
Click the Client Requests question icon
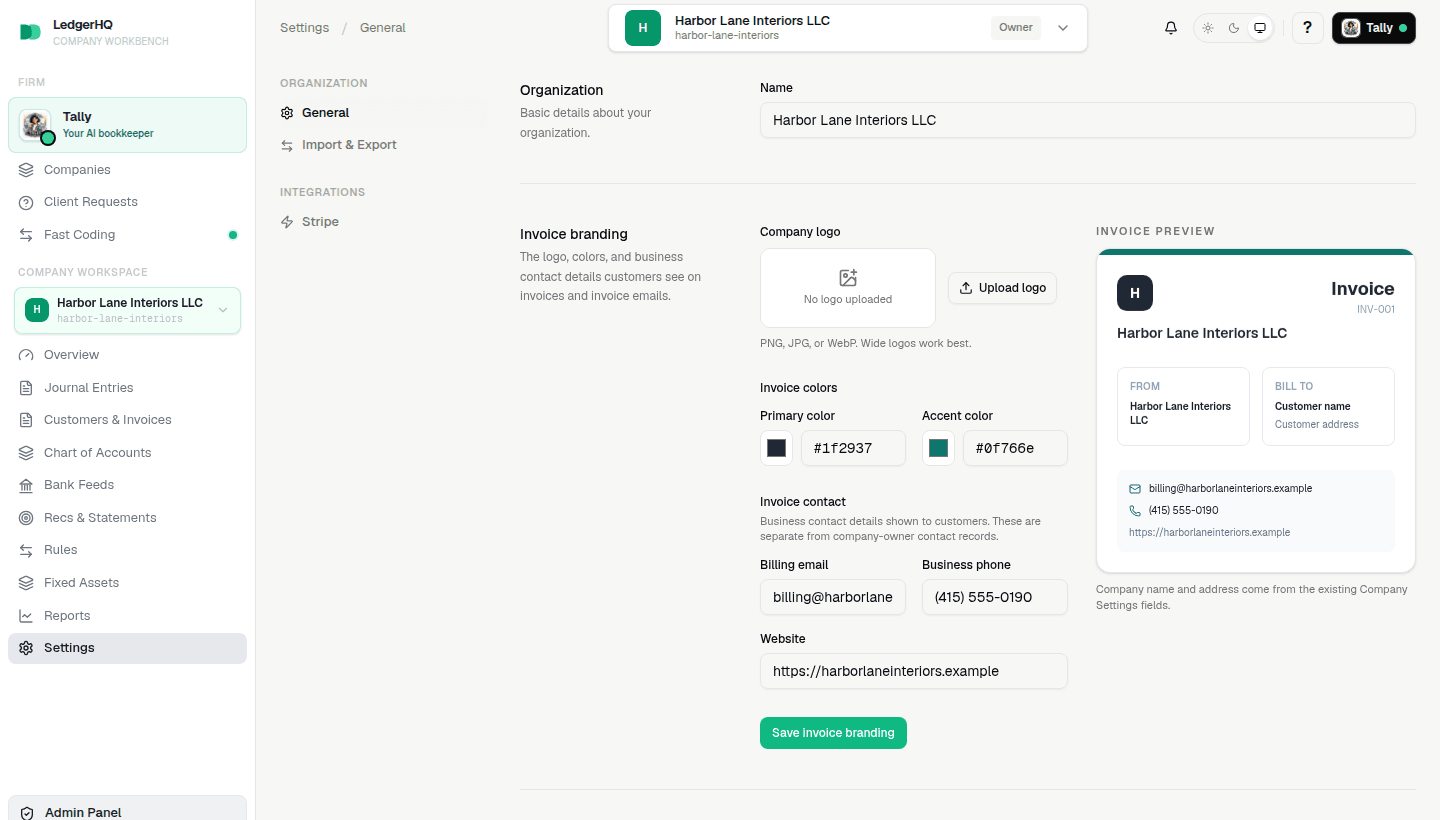26,202
